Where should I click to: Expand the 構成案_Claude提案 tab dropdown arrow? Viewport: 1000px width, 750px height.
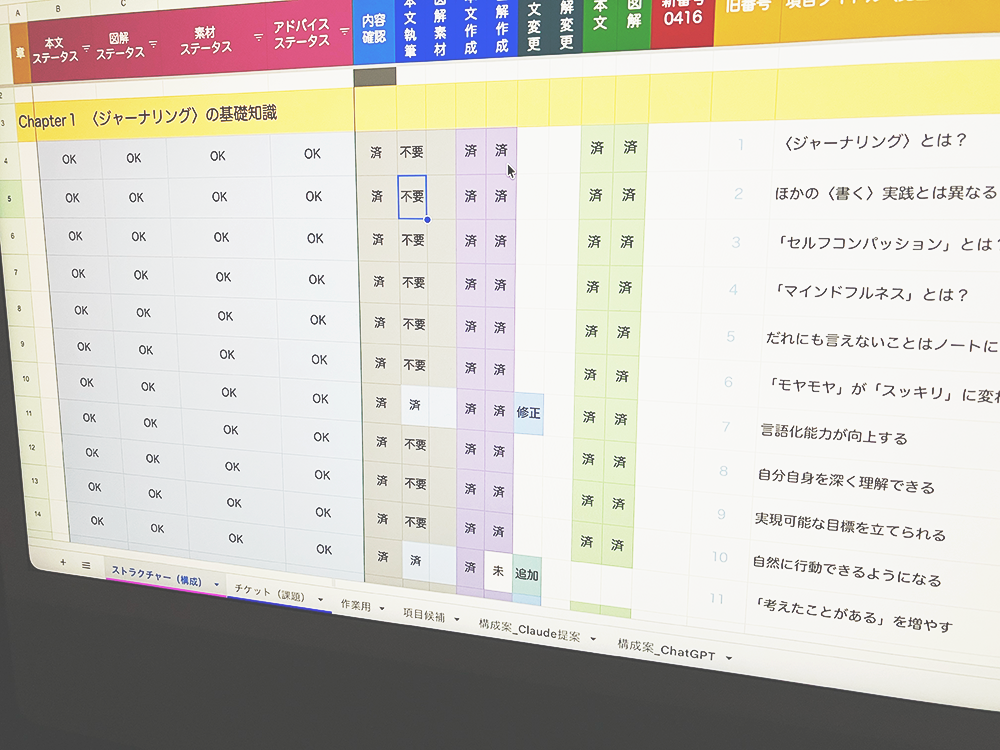pos(593,638)
